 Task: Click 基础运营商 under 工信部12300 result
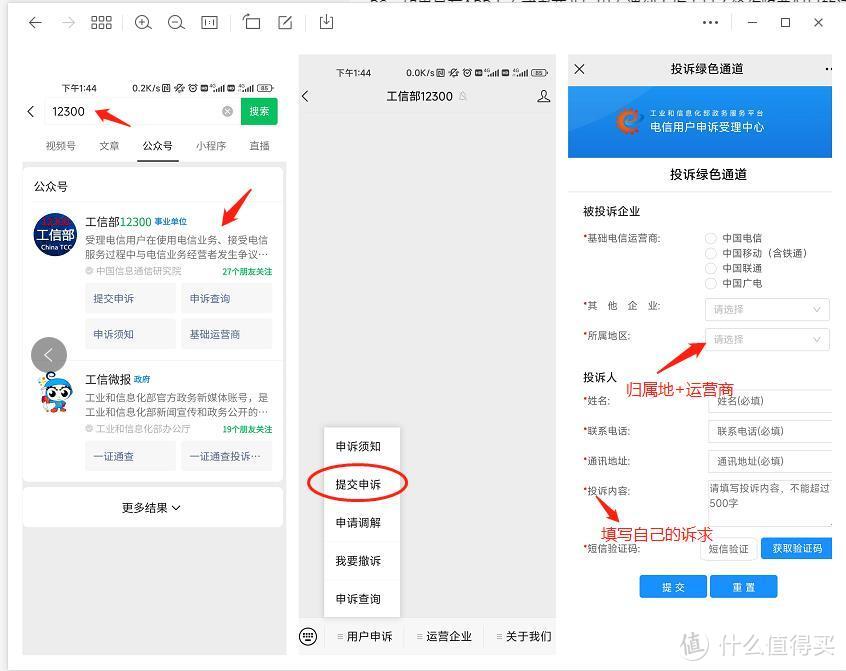tap(227, 334)
